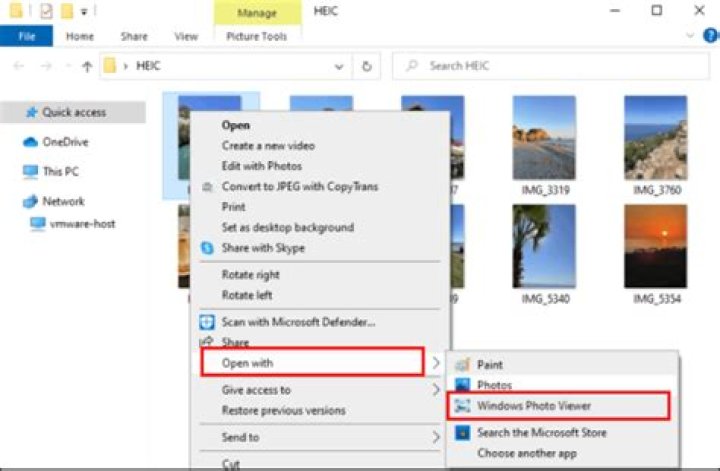Expand the Open with submenu arrow
Viewport: 720px width, 471px height.
[x=436, y=363]
